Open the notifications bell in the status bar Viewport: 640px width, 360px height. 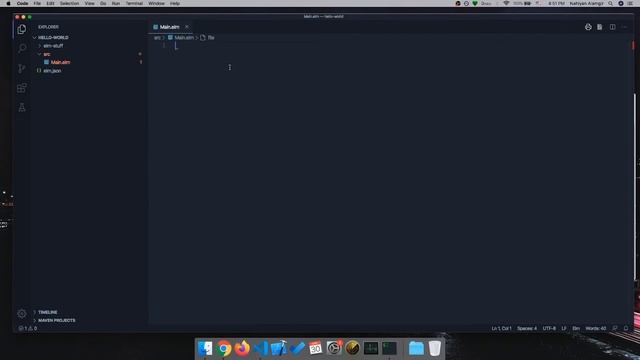(x=626, y=328)
